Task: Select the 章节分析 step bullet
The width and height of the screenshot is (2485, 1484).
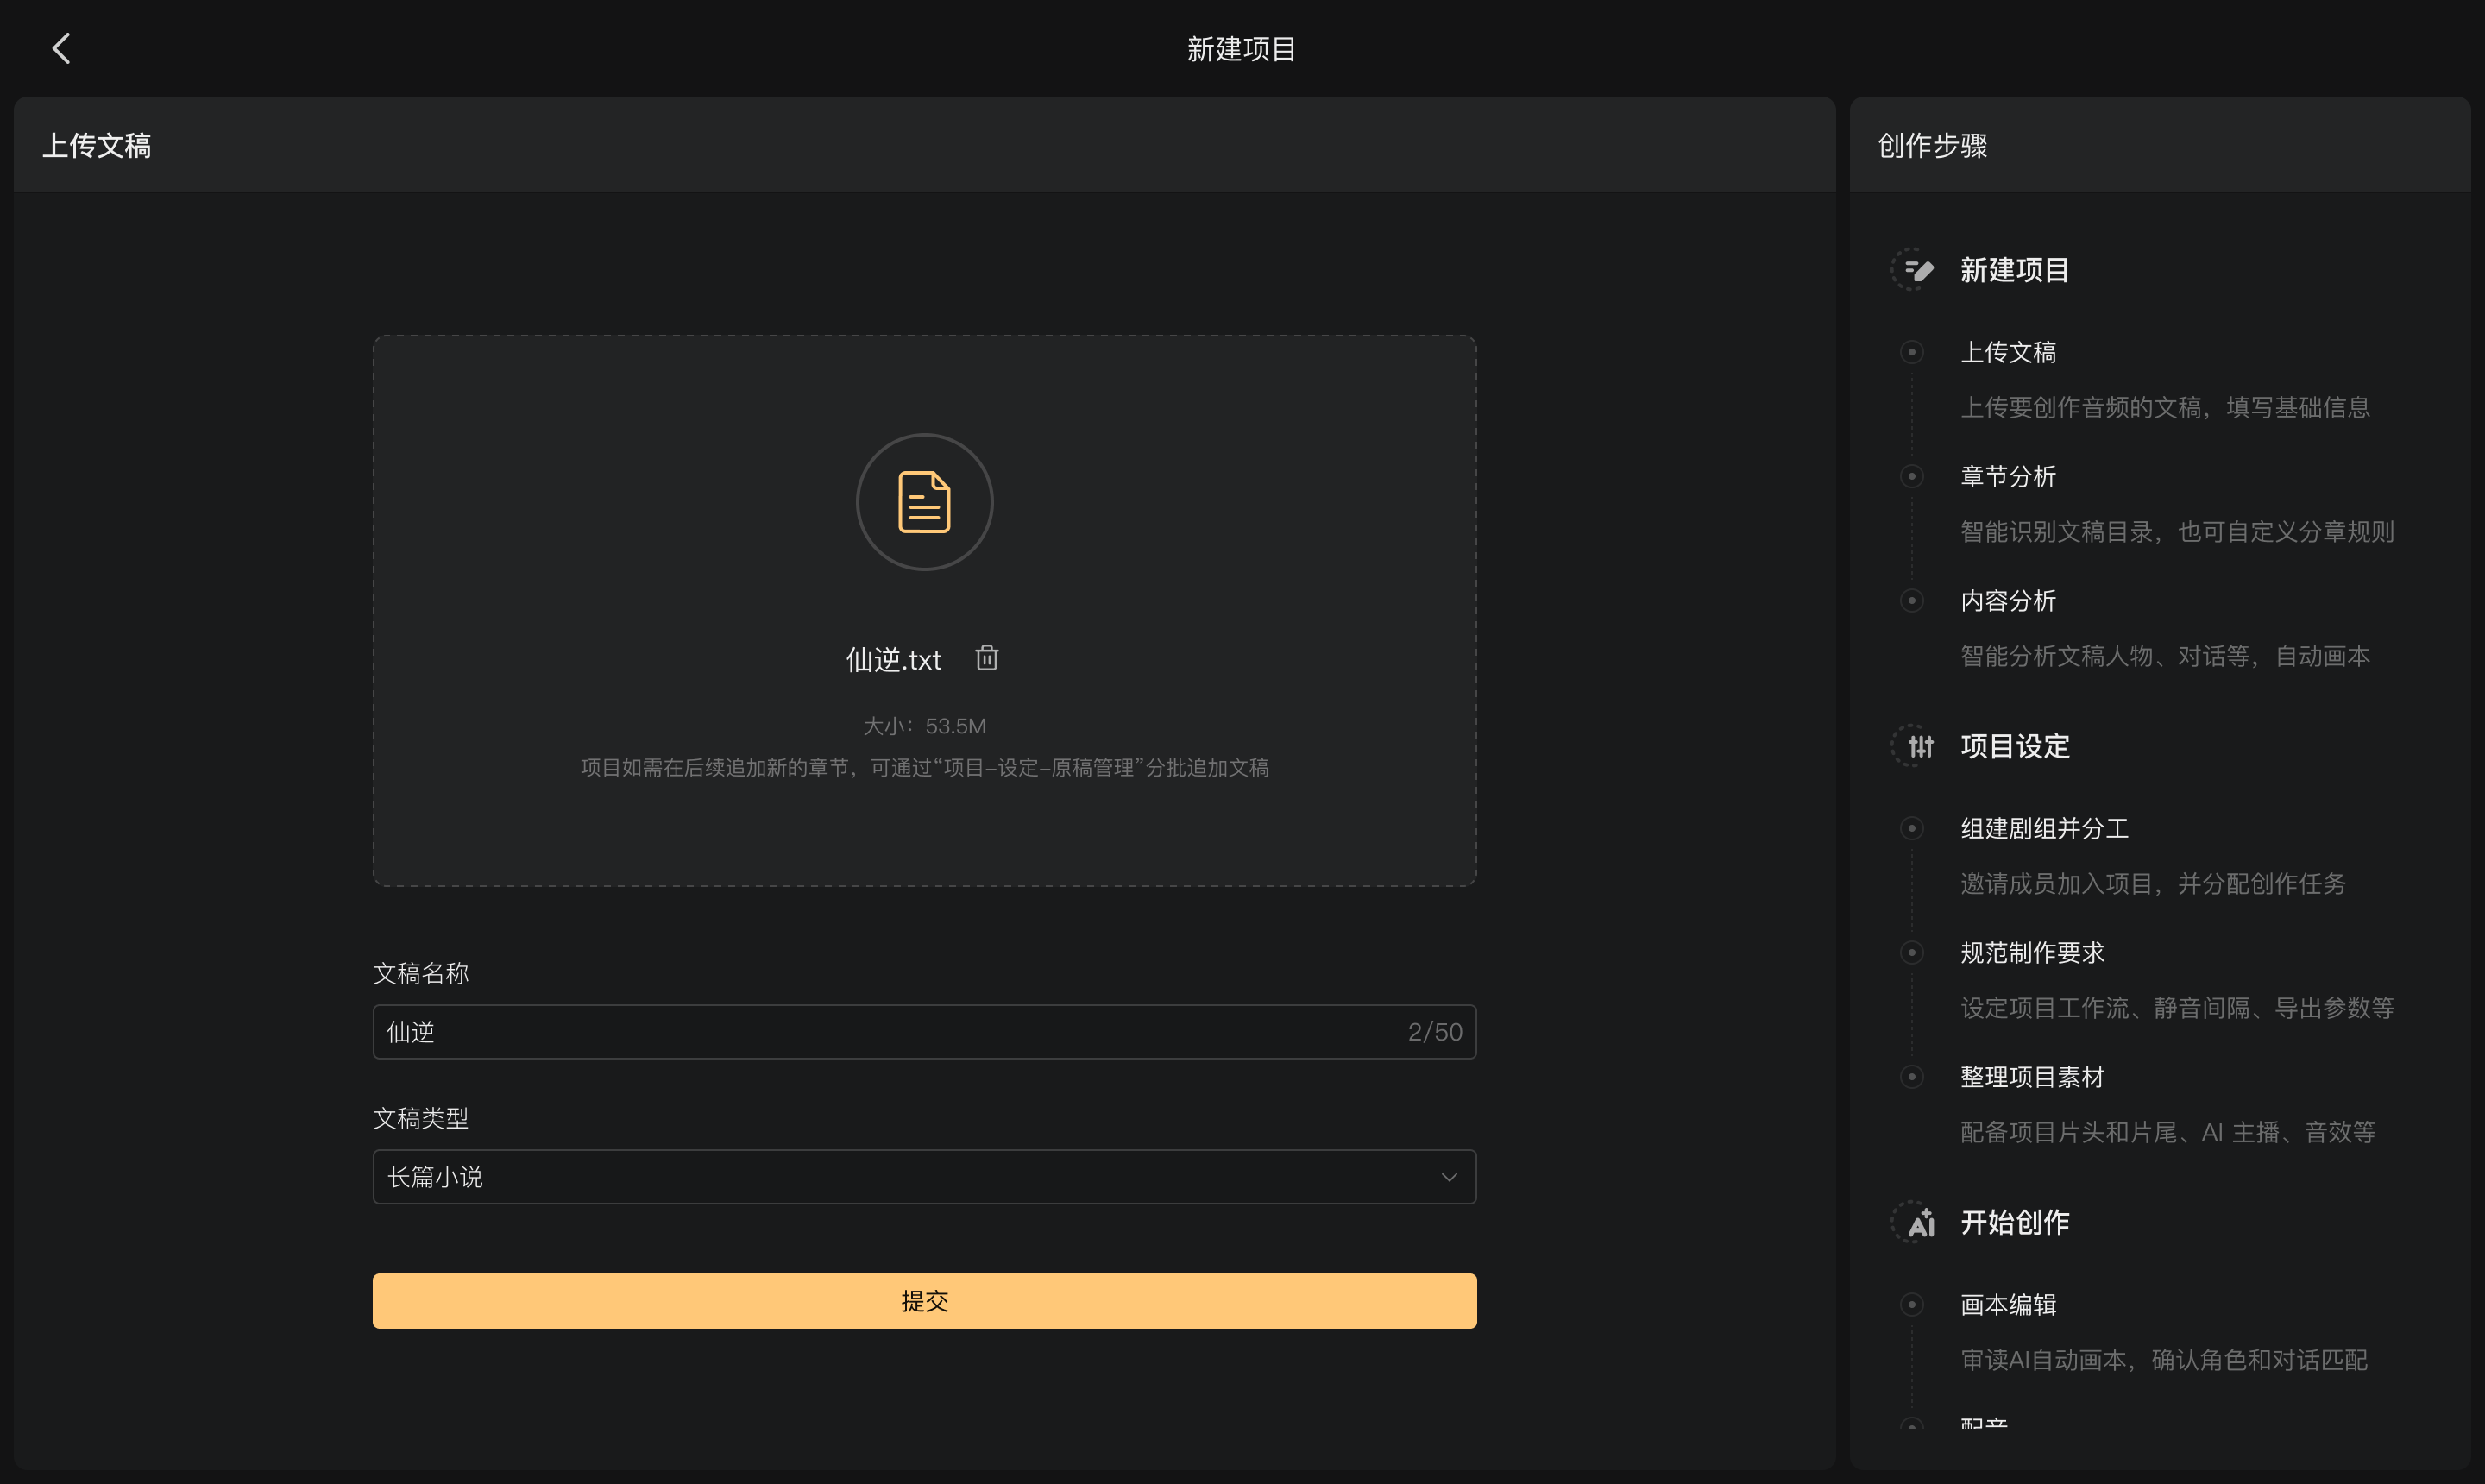Action: pyautogui.click(x=1912, y=476)
